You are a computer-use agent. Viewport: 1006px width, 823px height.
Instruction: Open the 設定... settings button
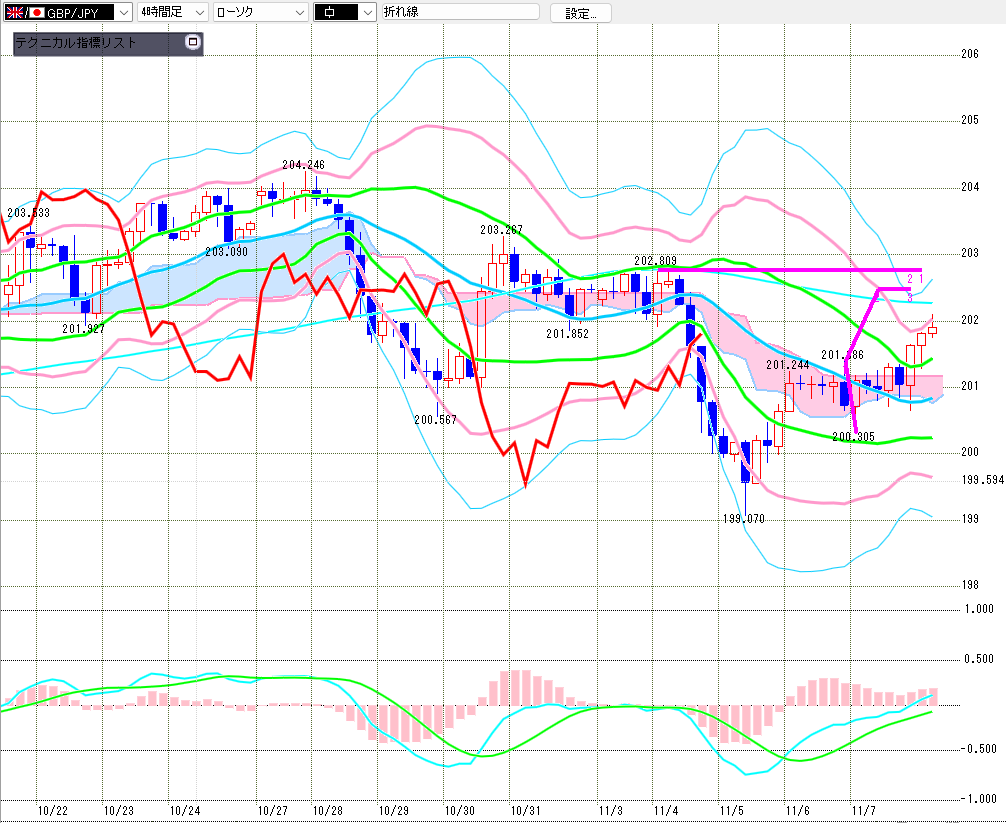coord(587,13)
